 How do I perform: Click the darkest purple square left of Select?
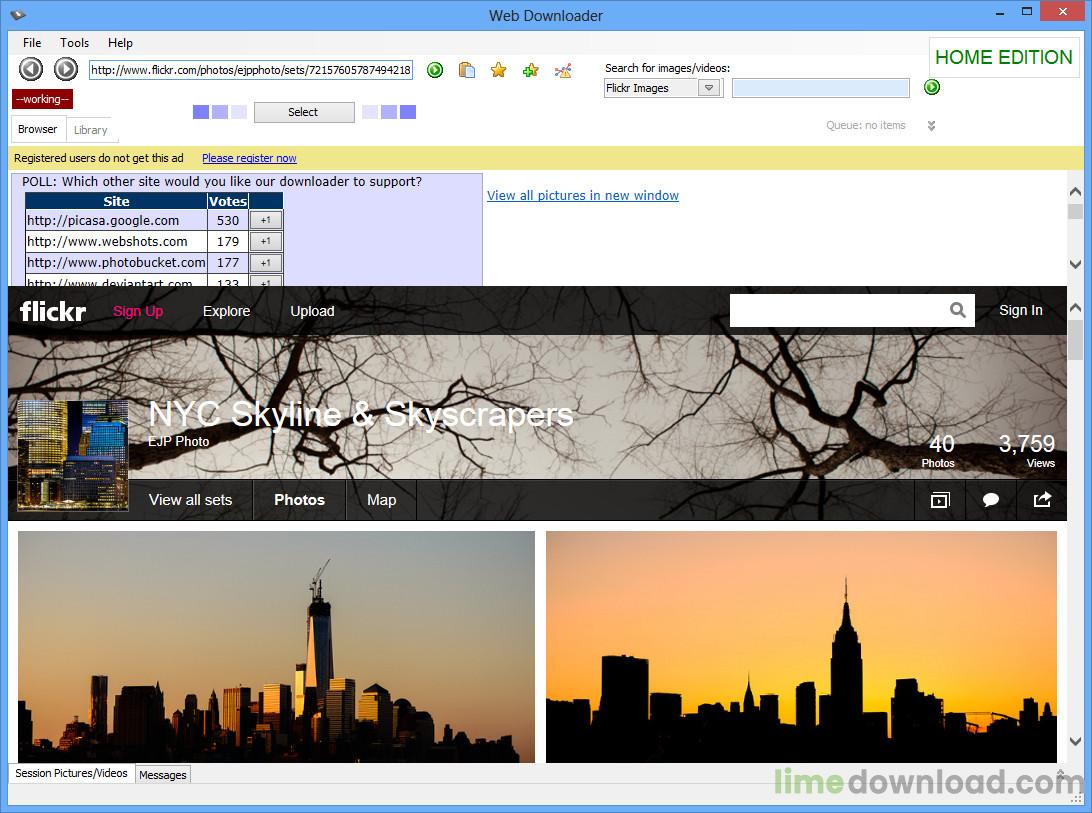tap(201, 112)
